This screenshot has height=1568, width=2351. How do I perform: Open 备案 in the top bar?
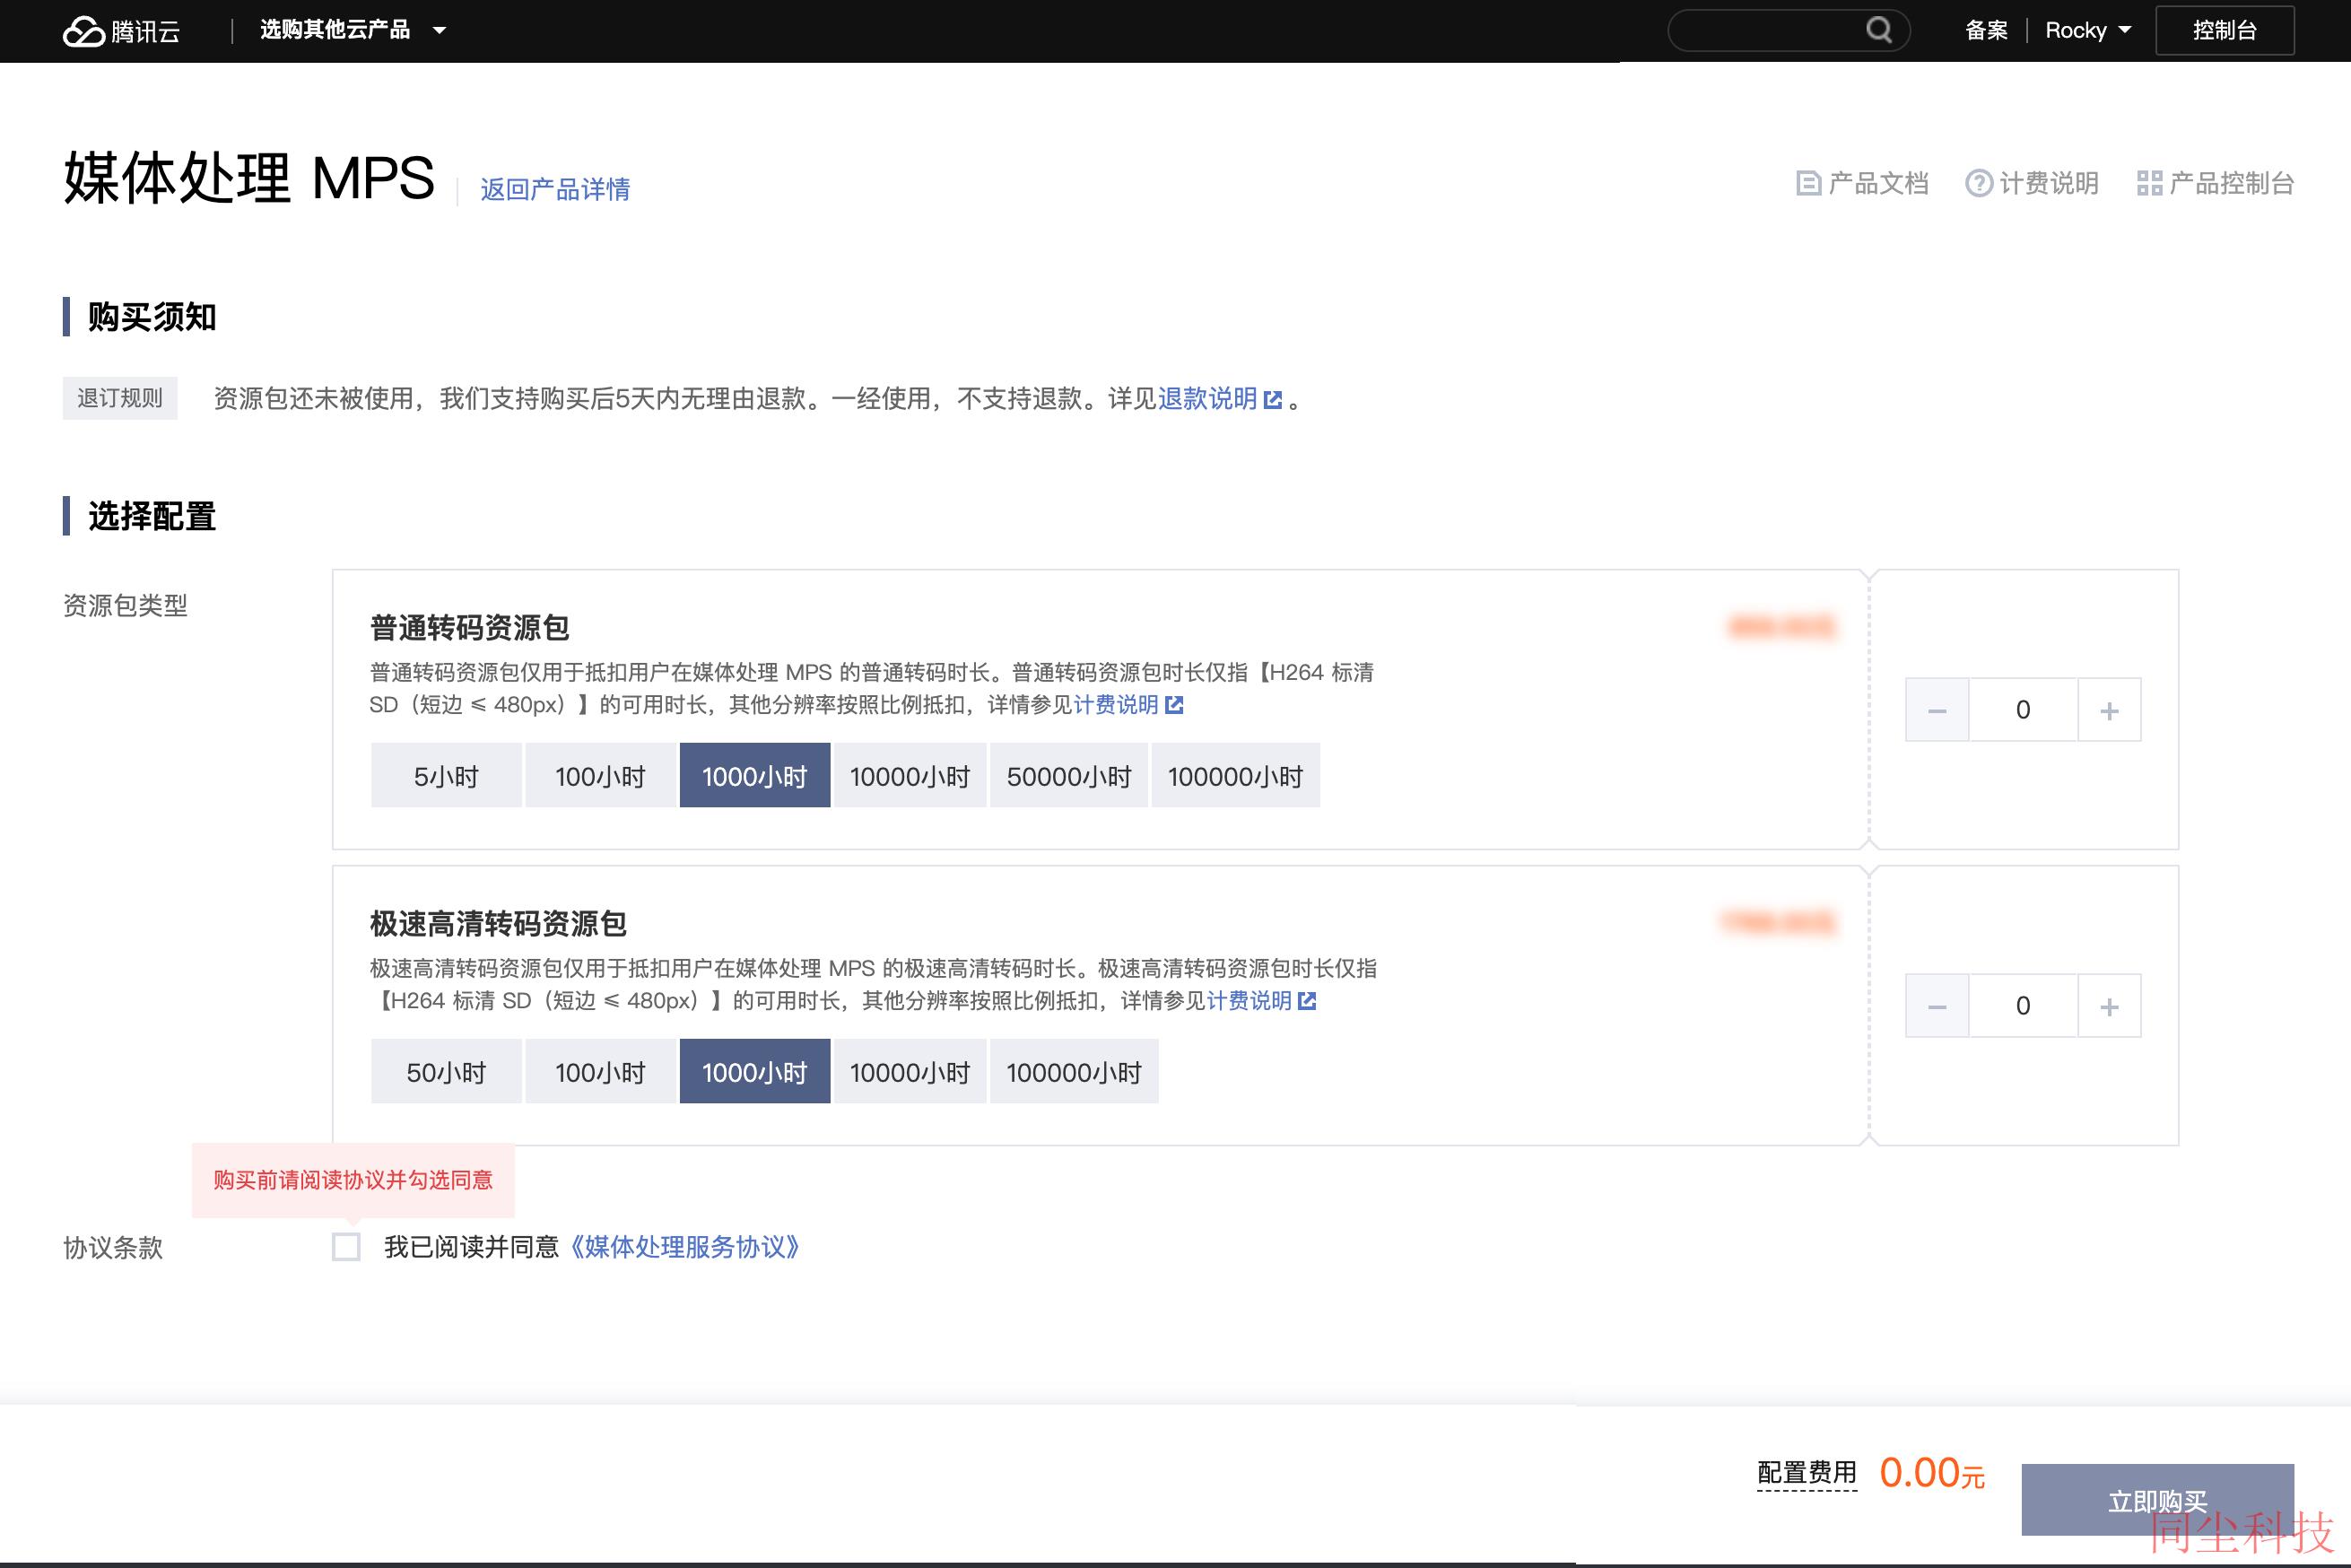(1986, 30)
